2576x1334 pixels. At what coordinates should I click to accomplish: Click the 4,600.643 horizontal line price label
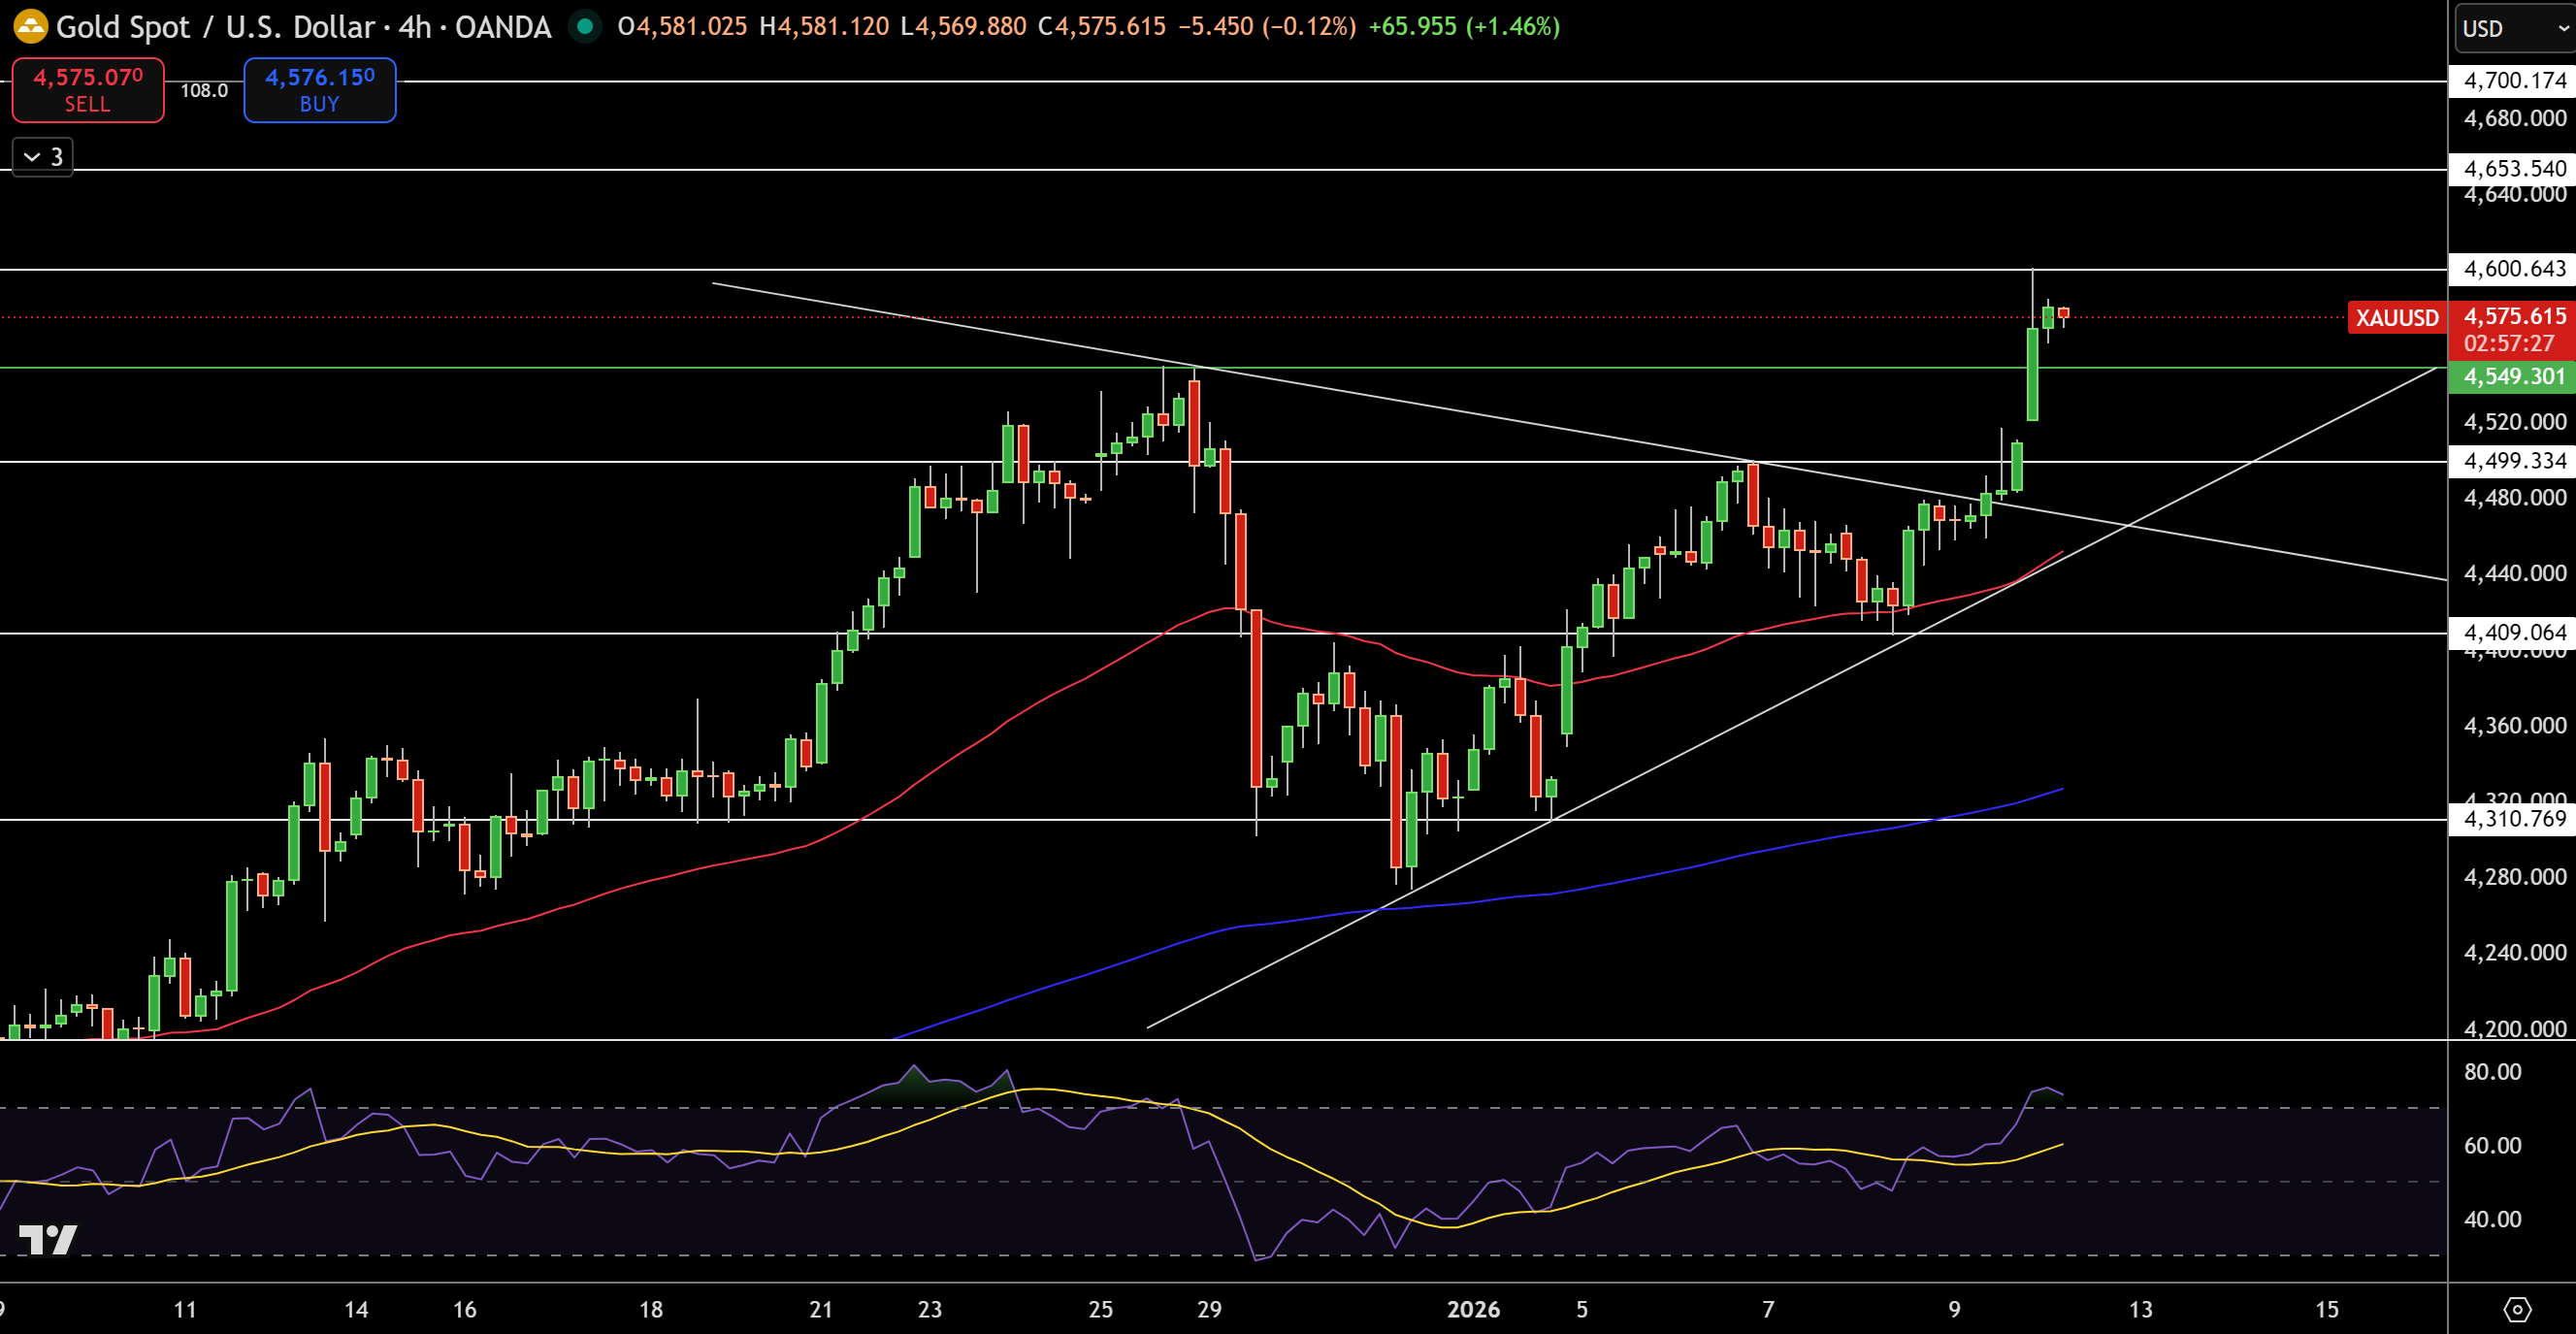[2512, 268]
